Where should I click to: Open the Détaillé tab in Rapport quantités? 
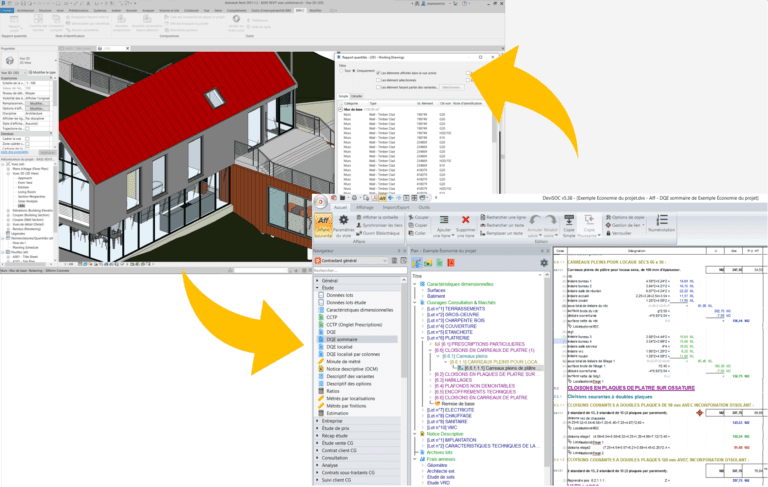click(357, 97)
